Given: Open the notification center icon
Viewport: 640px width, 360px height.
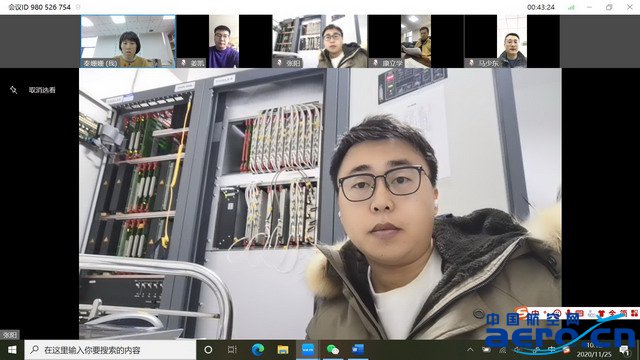Looking at the screenshot, I should click(624, 350).
